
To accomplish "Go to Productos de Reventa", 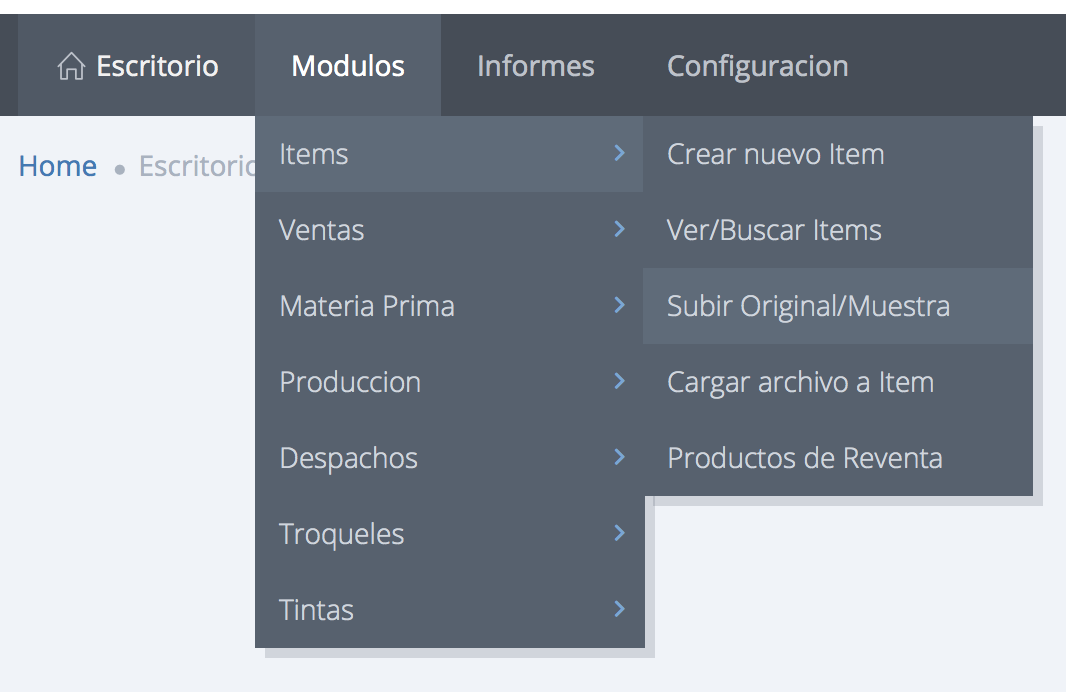I will [x=804, y=458].
